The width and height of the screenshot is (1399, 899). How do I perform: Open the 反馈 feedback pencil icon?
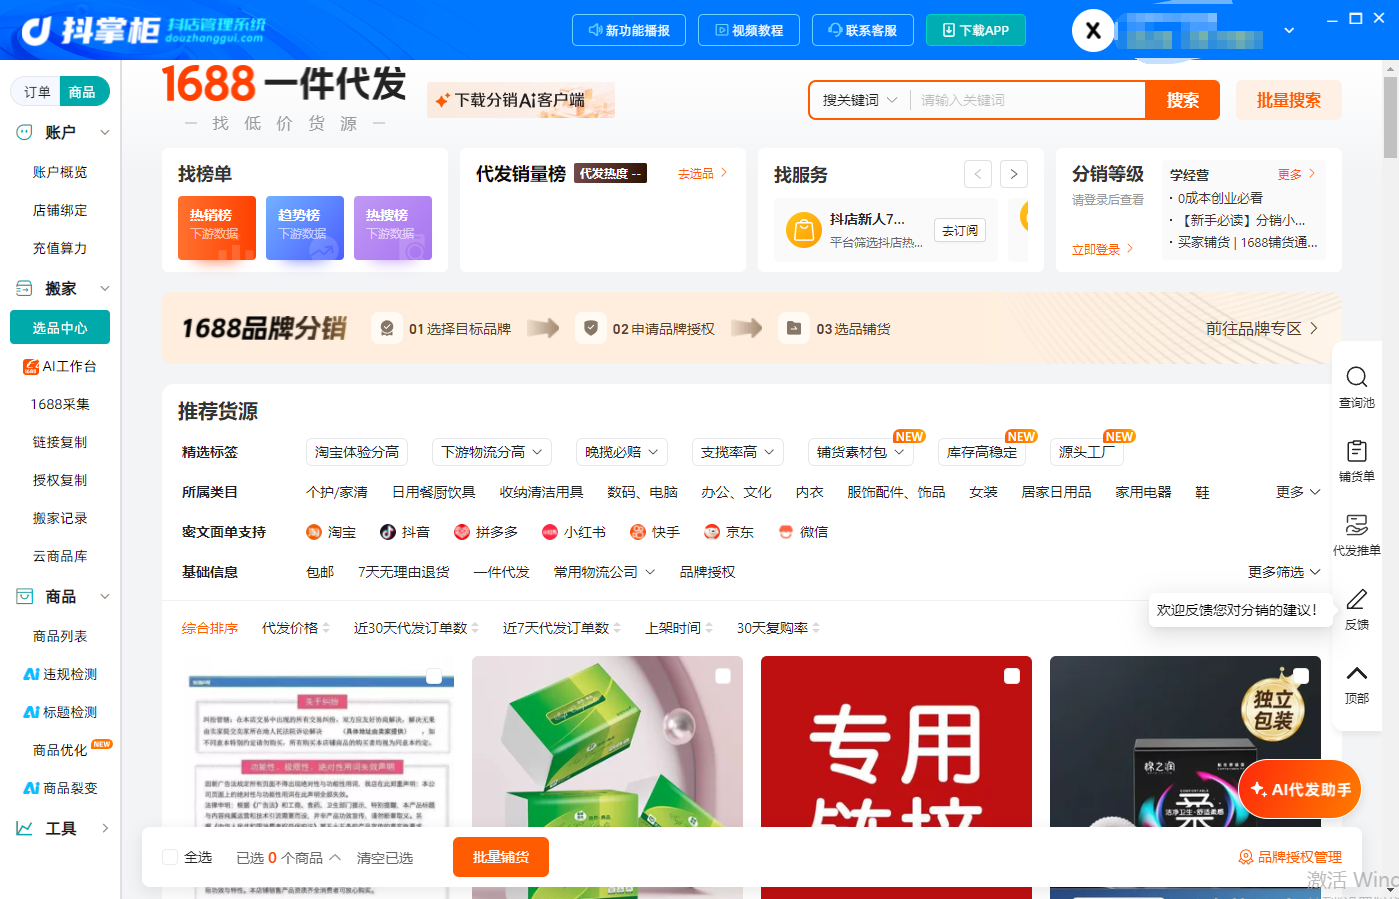tap(1356, 599)
